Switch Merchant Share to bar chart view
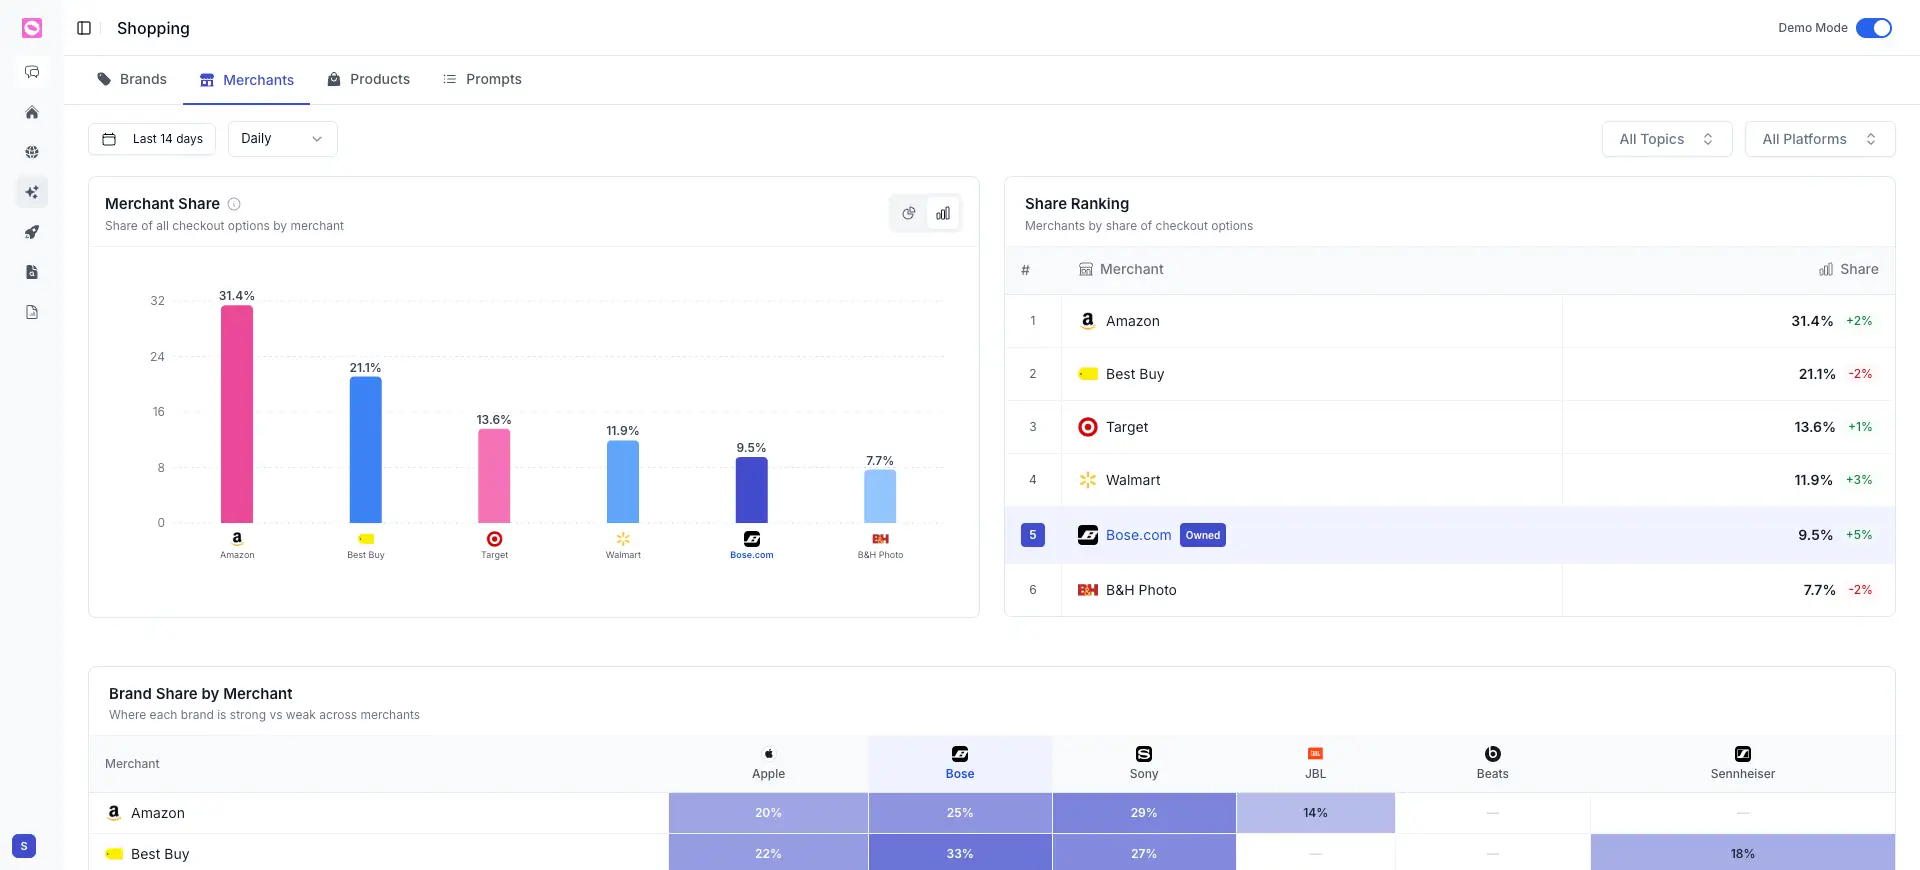 (943, 213)
